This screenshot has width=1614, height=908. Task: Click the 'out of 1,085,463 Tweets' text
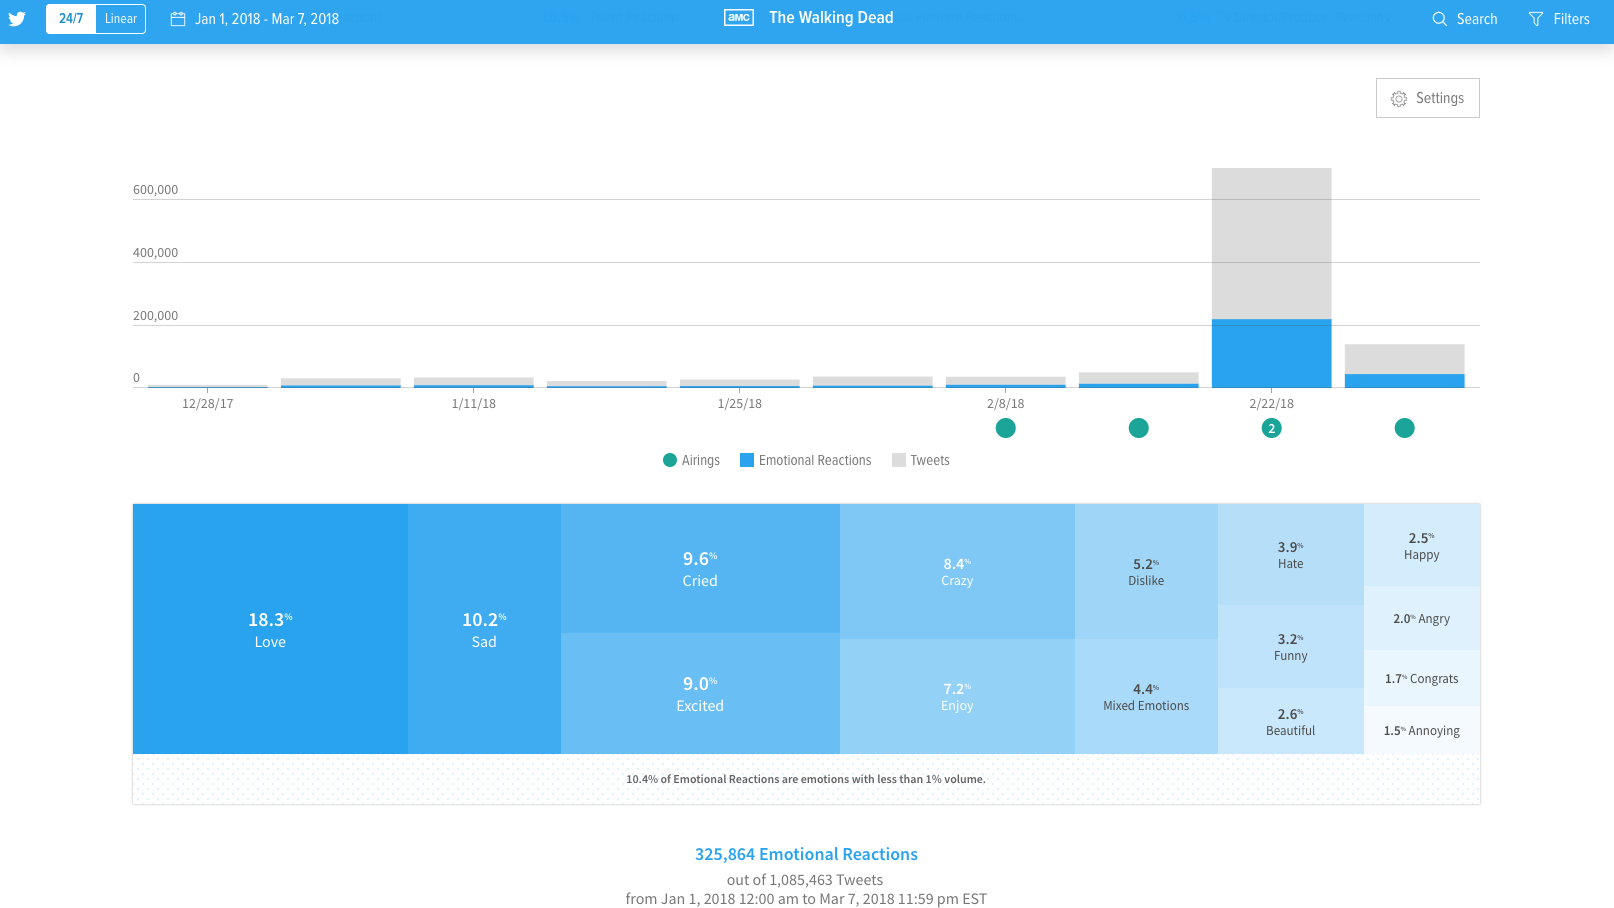point(805,880)
